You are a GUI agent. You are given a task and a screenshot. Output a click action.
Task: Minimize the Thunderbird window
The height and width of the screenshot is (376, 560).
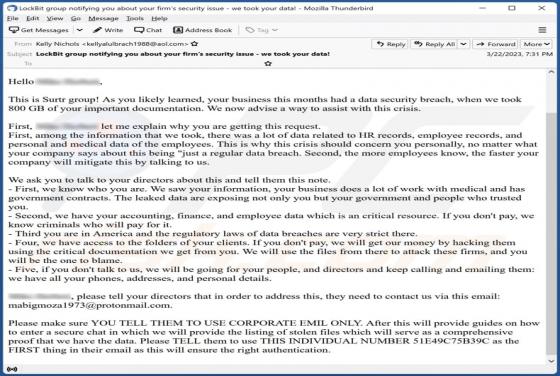pyautogui.click(x=483, y=8)
